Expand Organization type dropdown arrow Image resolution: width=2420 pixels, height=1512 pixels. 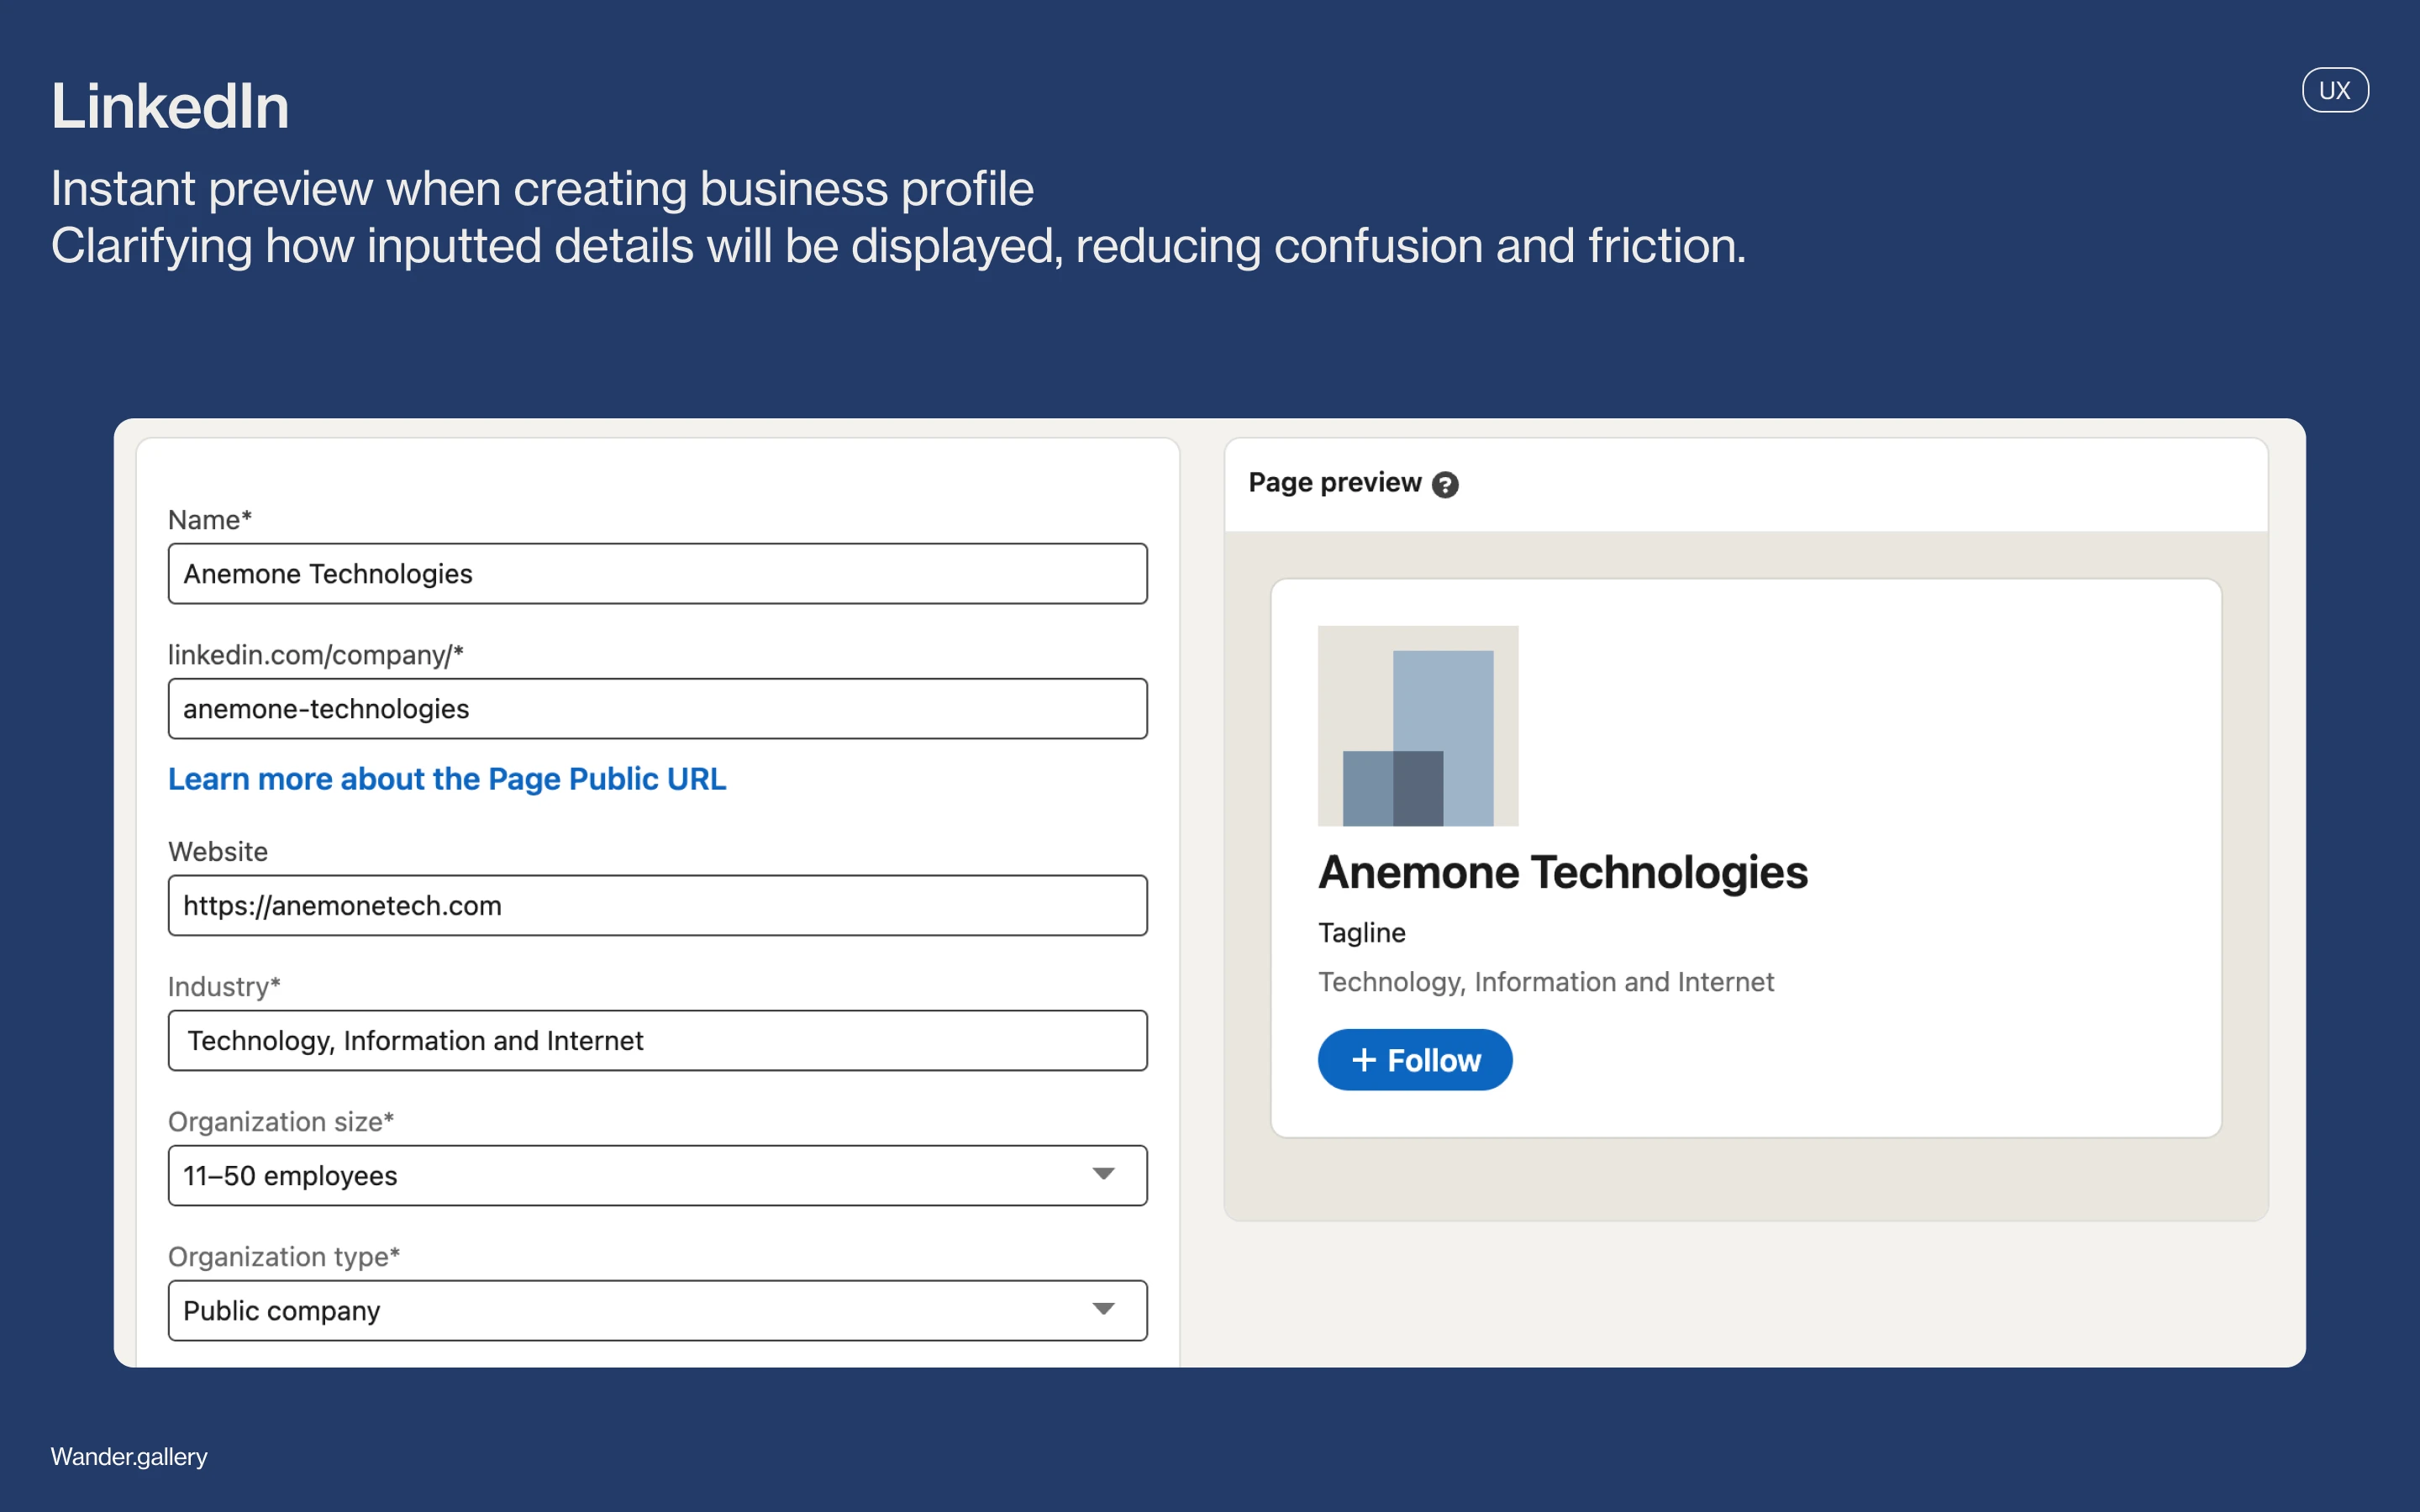(x=1103, y=1309)
